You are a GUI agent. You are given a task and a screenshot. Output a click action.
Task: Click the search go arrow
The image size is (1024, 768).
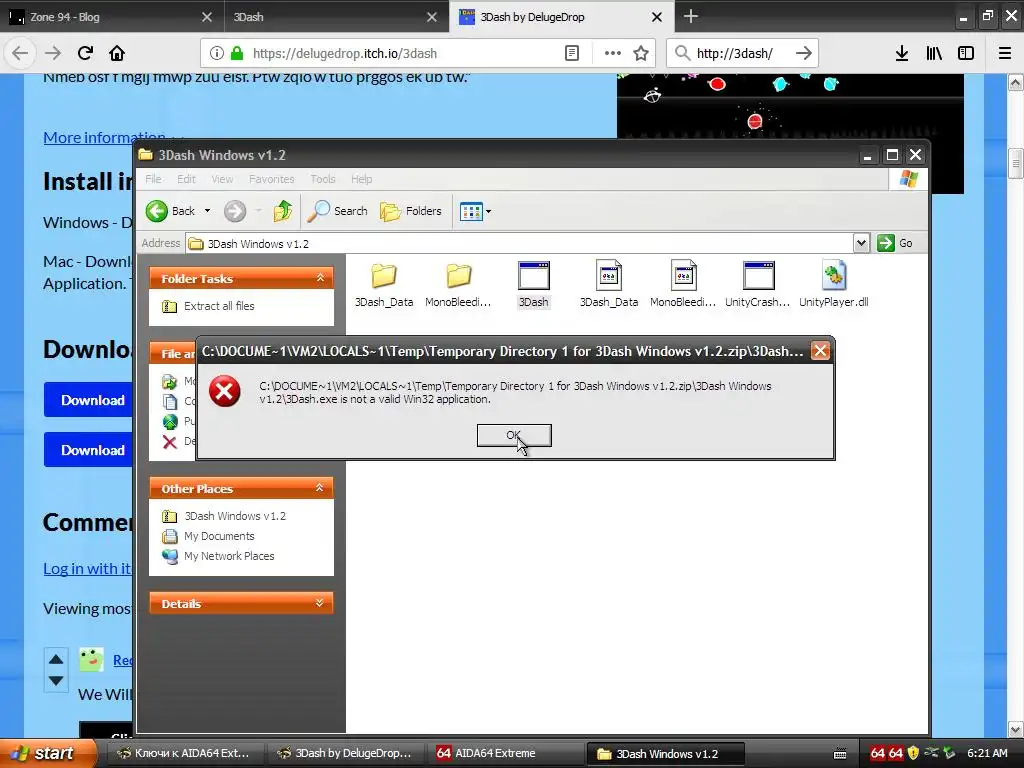tap(804, 53)
